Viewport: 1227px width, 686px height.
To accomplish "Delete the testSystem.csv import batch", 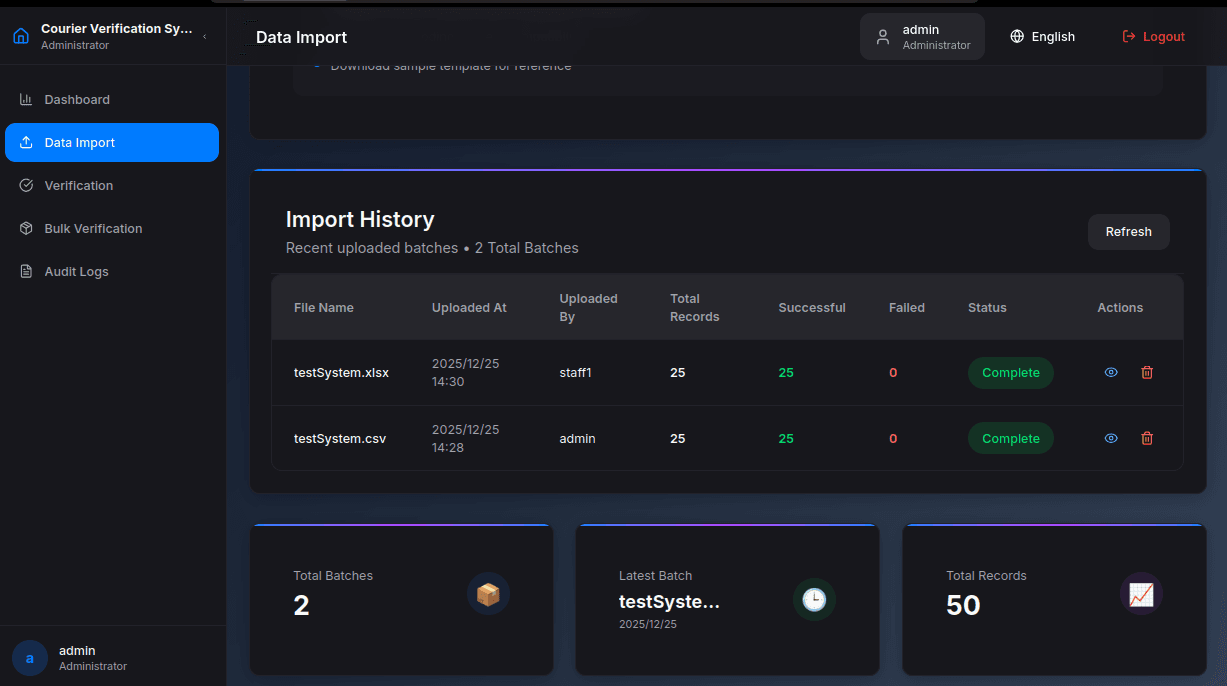I will tap(1147, 439).
